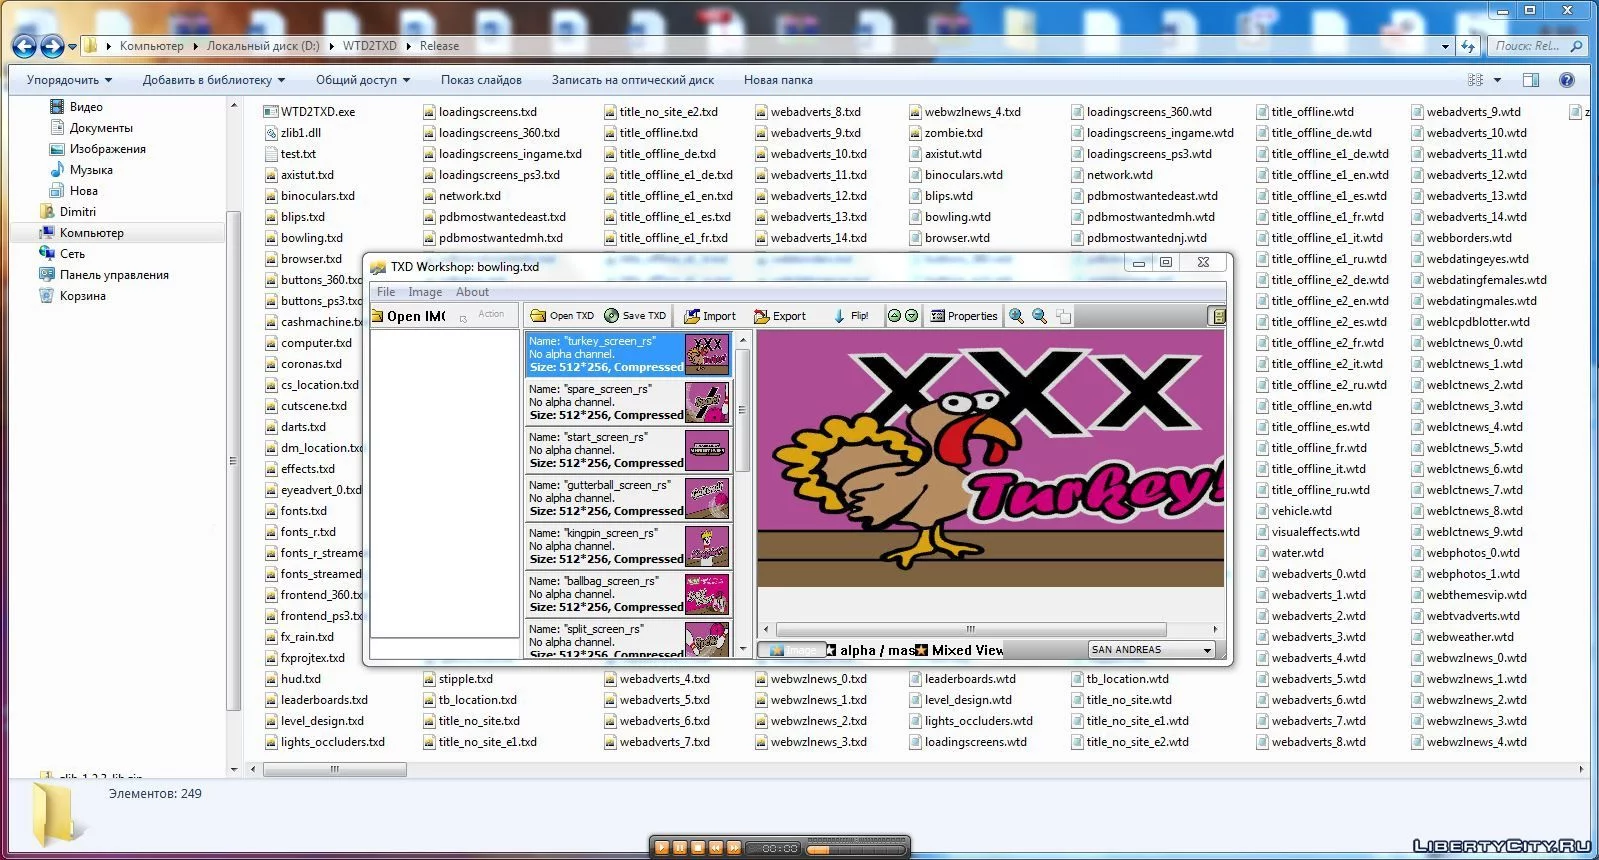
Task: Flip the texture with Flip! button
Action: pyautogui.click(x=851, y=316)
